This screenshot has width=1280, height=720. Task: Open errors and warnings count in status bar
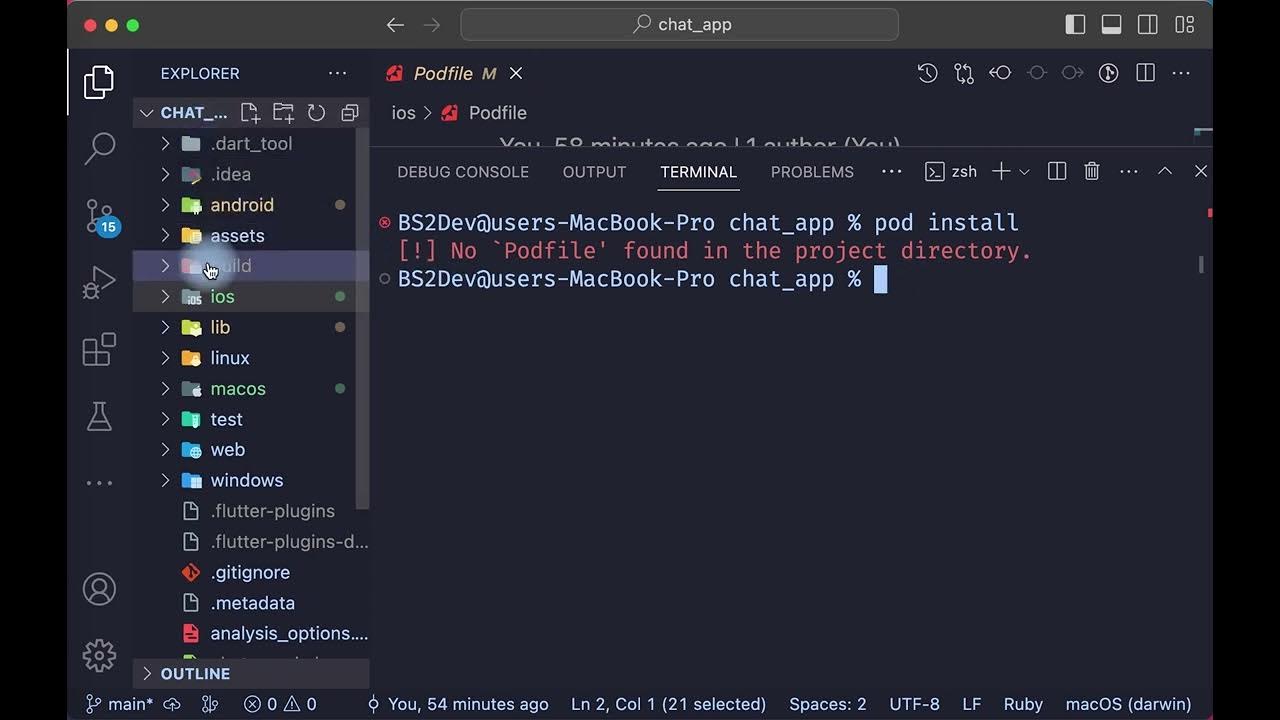click(x=280, y=704)
